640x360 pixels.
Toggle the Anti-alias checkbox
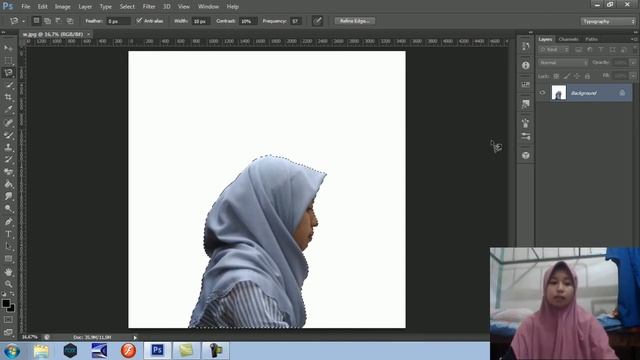pyautogui.click(x=139, y=20)
